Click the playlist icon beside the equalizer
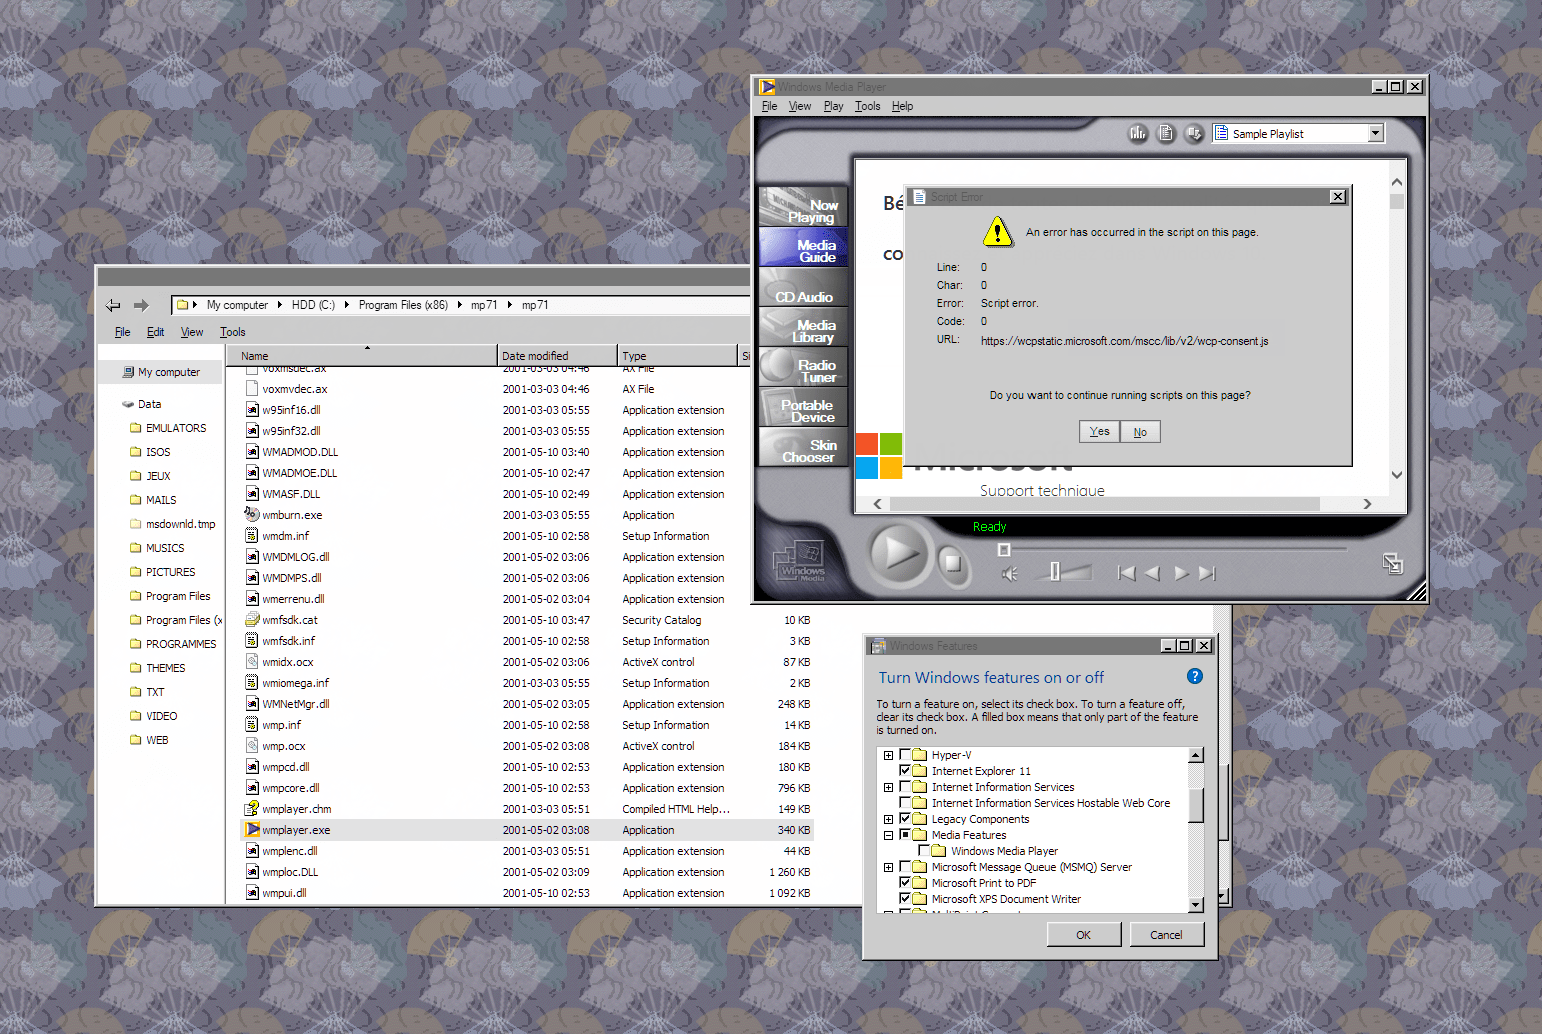The height and width of the screenshot is (1034, 1542). click(x=1166, y=133)
